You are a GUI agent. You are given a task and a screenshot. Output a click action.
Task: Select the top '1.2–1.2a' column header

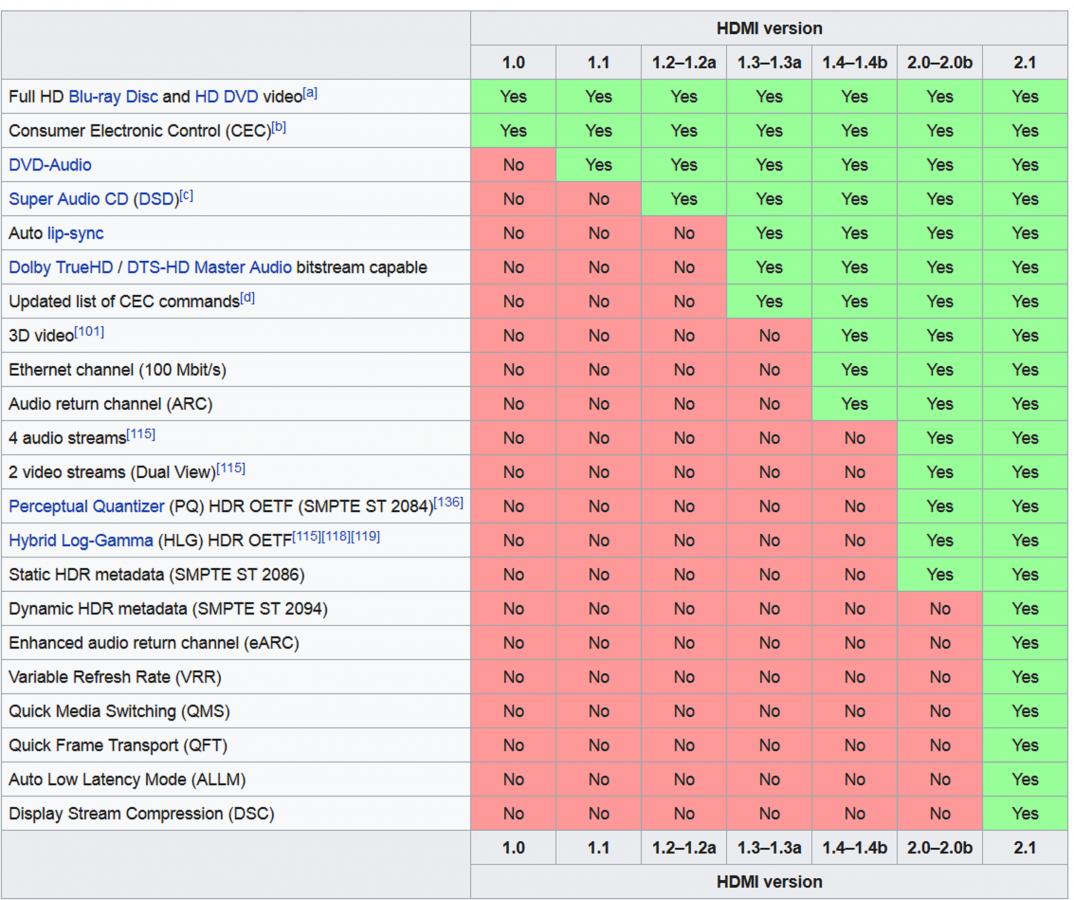click(684, 63)
